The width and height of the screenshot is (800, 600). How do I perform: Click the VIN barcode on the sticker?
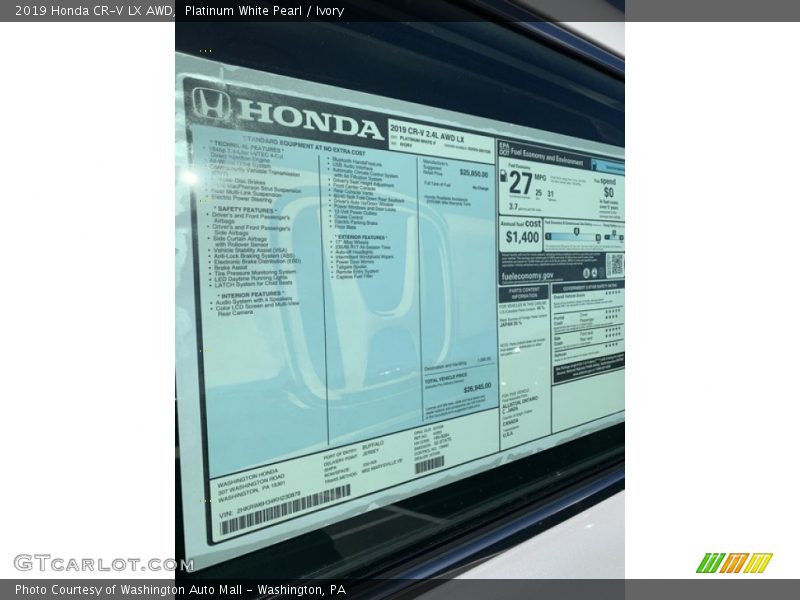pyautogui.click(x=285, y=509)
